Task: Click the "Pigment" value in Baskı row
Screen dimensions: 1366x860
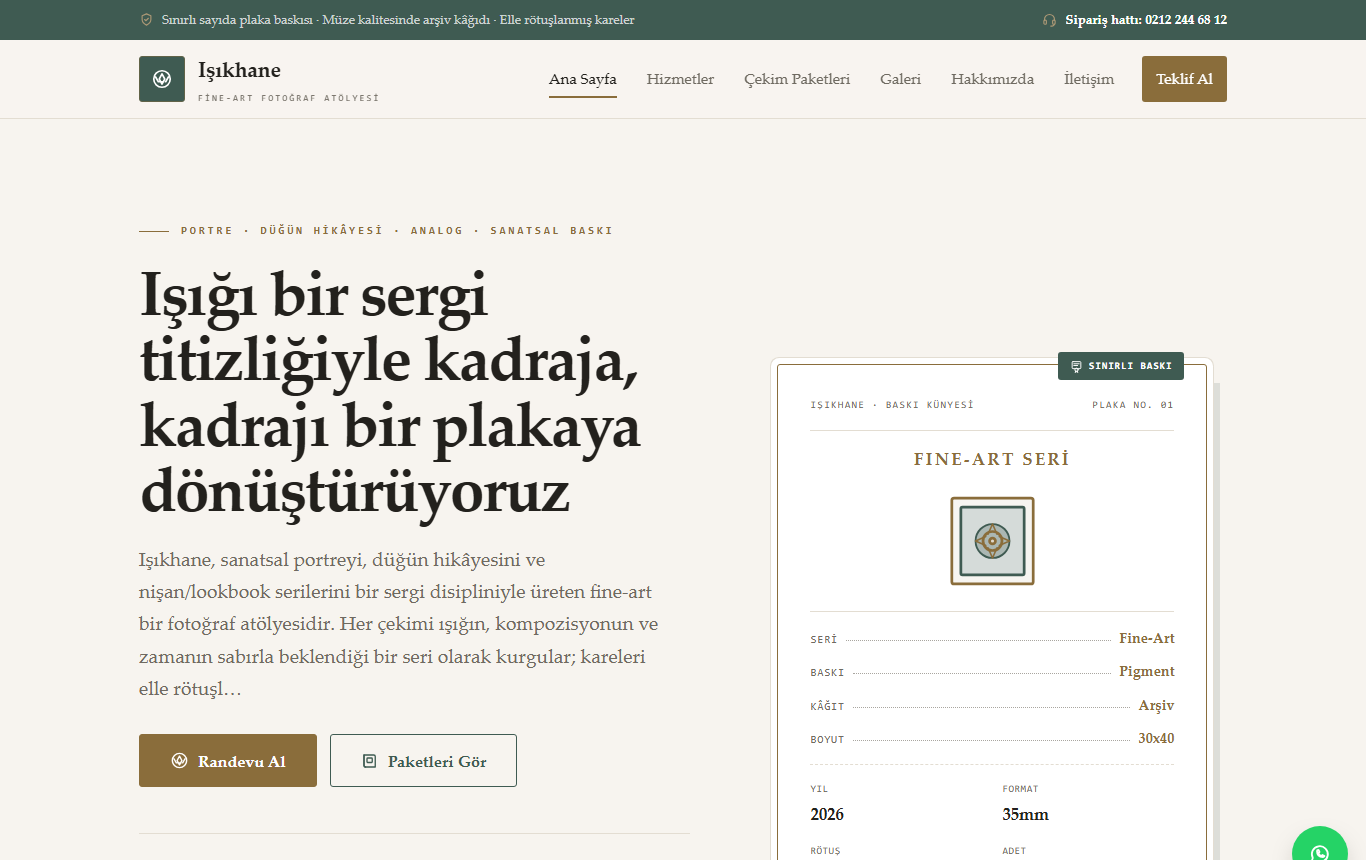Action: (x=1147, y=671)
